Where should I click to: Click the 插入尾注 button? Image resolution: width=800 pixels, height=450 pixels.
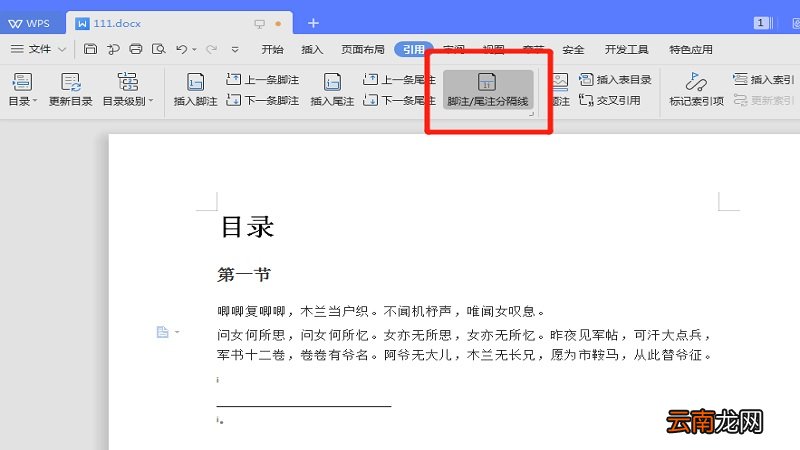(x=332, y=89)
